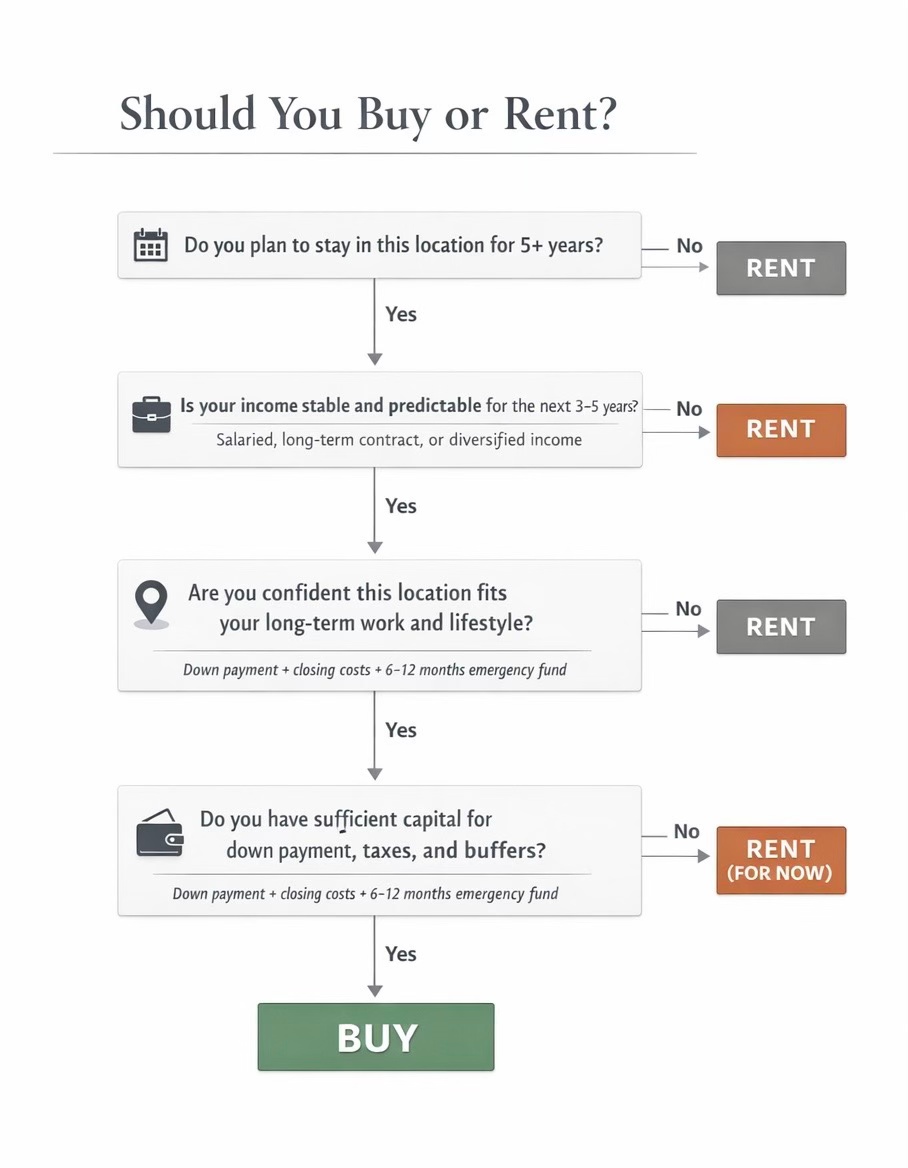This screenshot has height=1168, width=908.
Task: Select the green BUY box
Action: click(x=376, y=1037)
